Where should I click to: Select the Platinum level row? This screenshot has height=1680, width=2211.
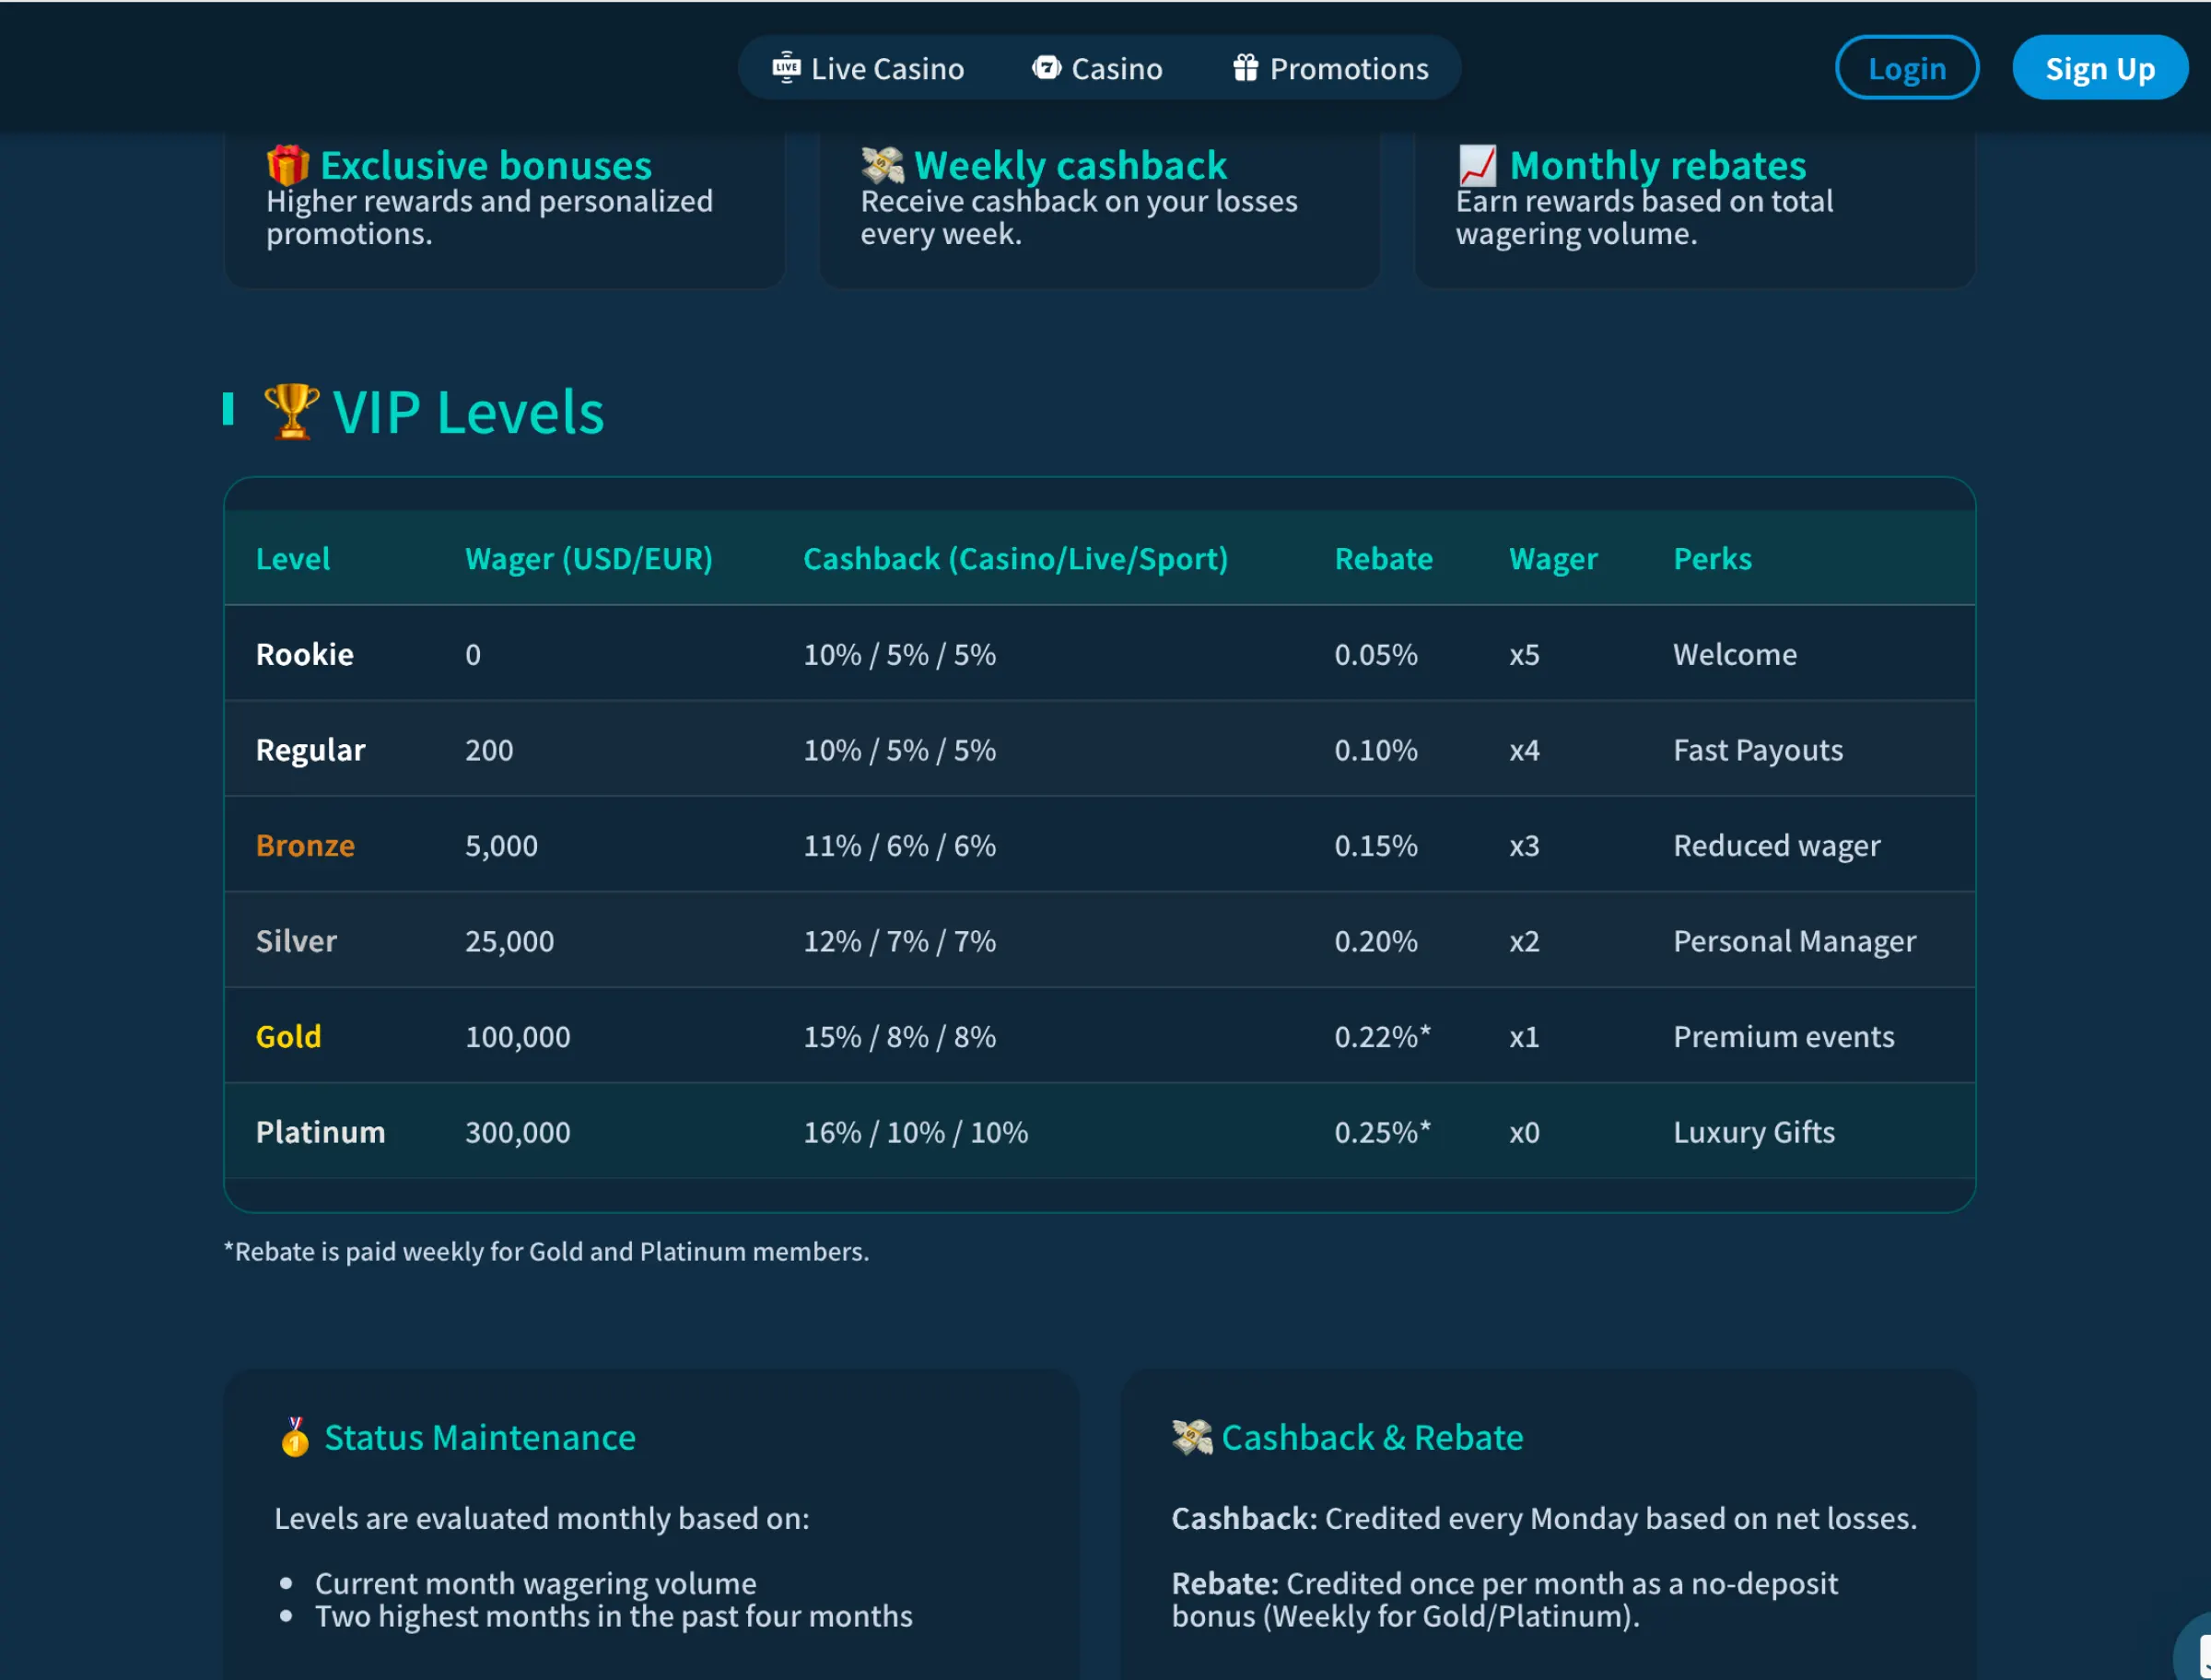1099,1131
